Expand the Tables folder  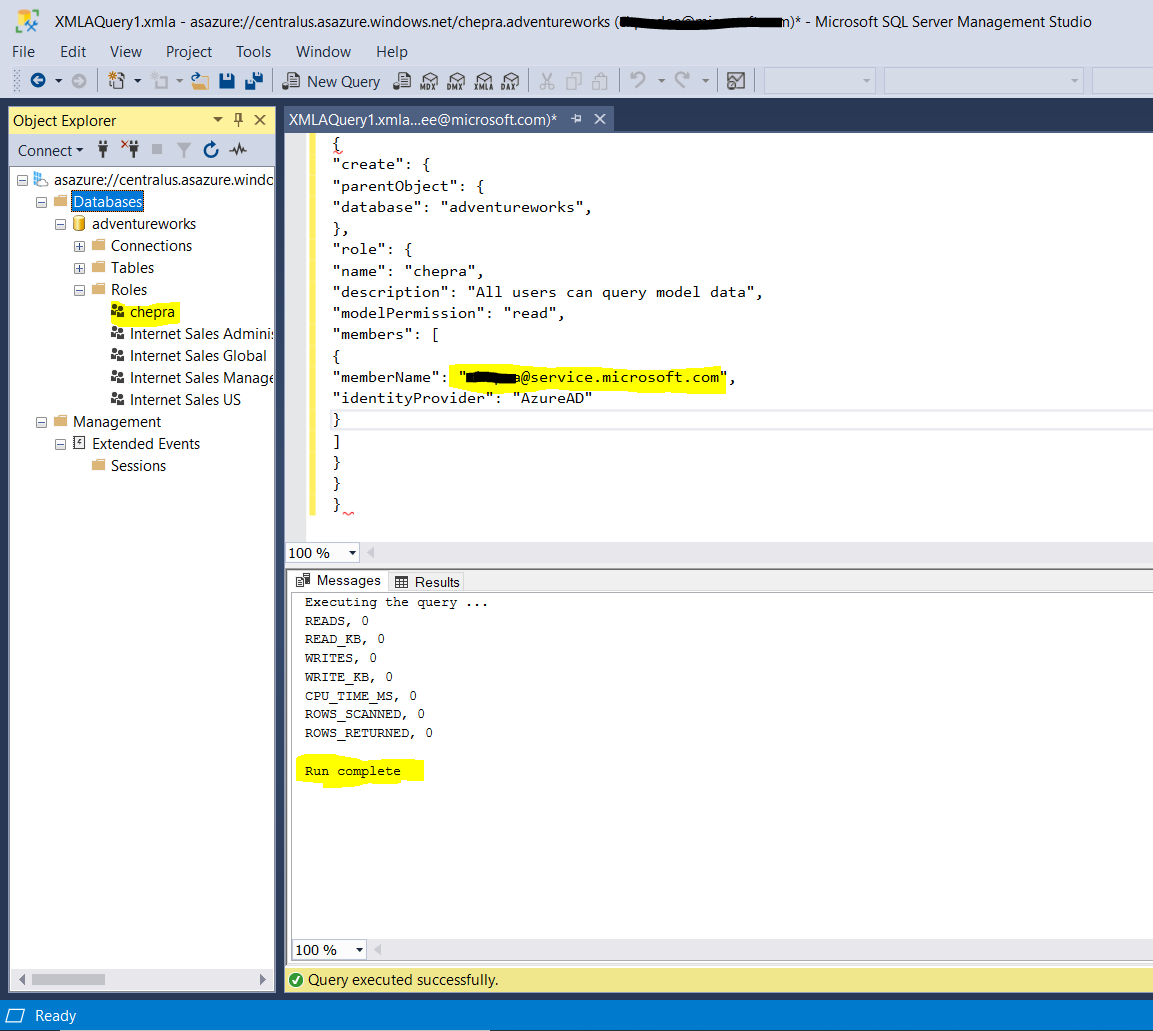point(79,268)
